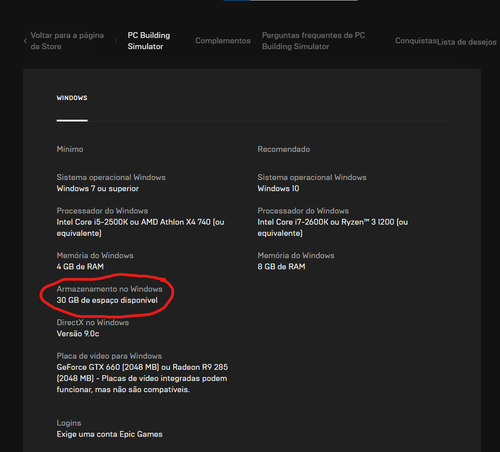500x452 pixels.
Task: Click 'DirectX no Windows' label
Action: click(x=93, y=322)
